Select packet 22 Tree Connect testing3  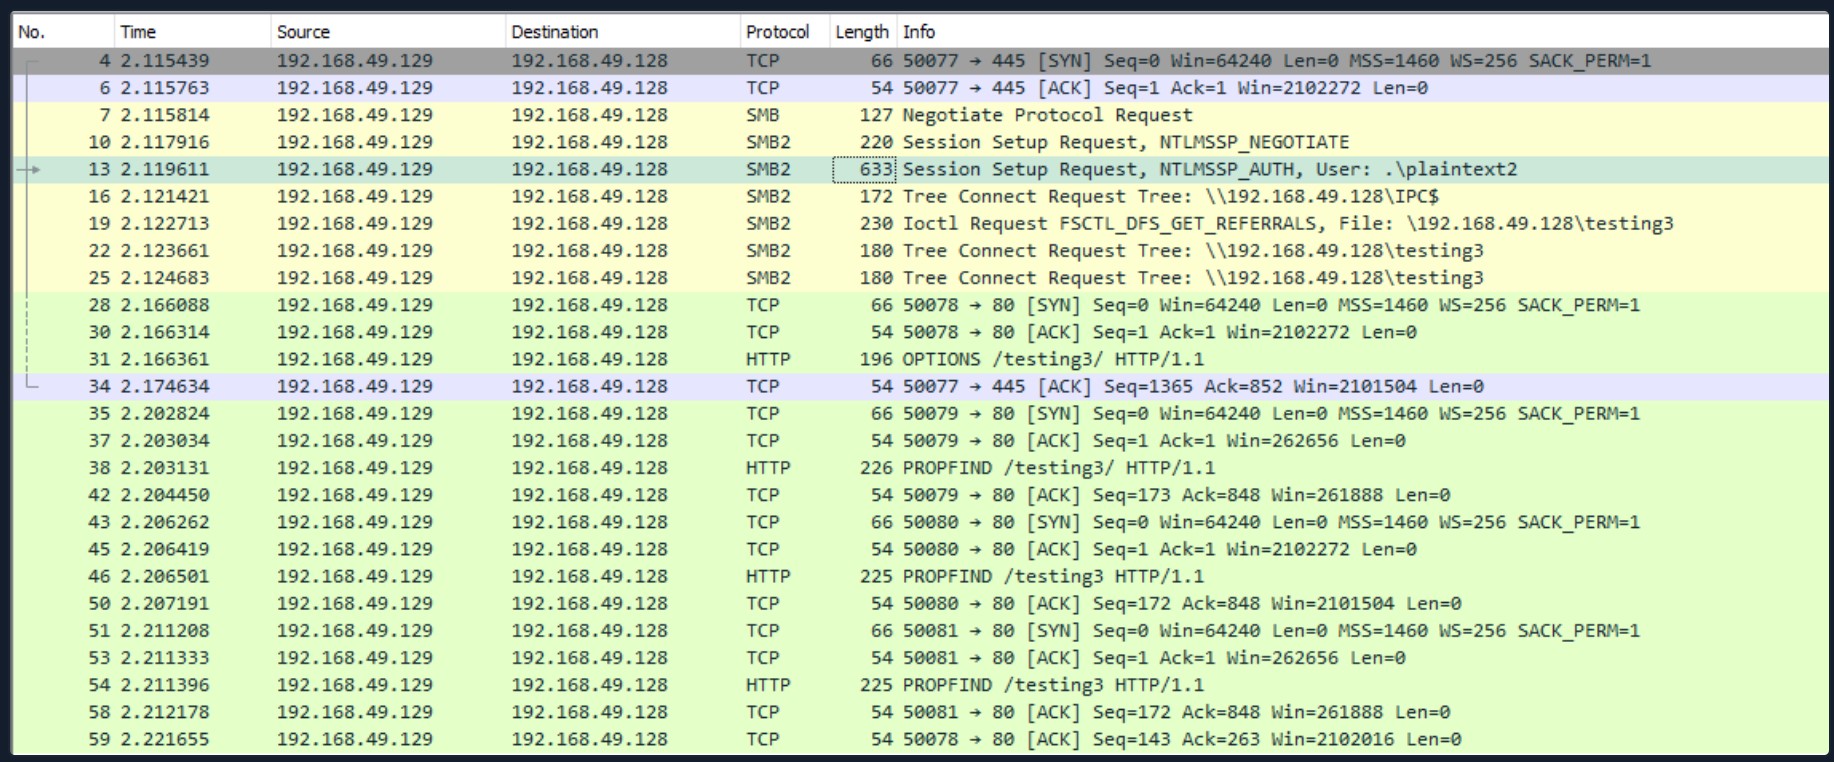pyautogui.click(x=920, y=250)
